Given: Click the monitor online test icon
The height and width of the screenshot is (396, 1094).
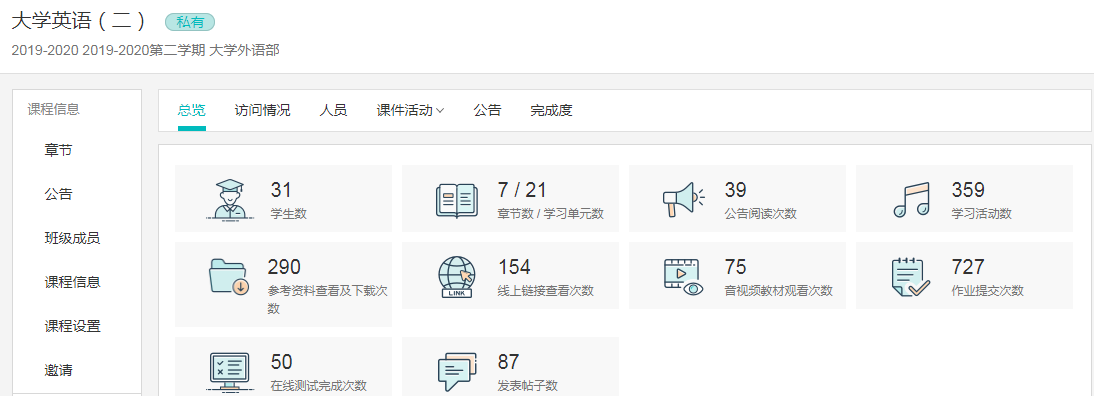Looking at the screenshot, I should click(230, 372).
